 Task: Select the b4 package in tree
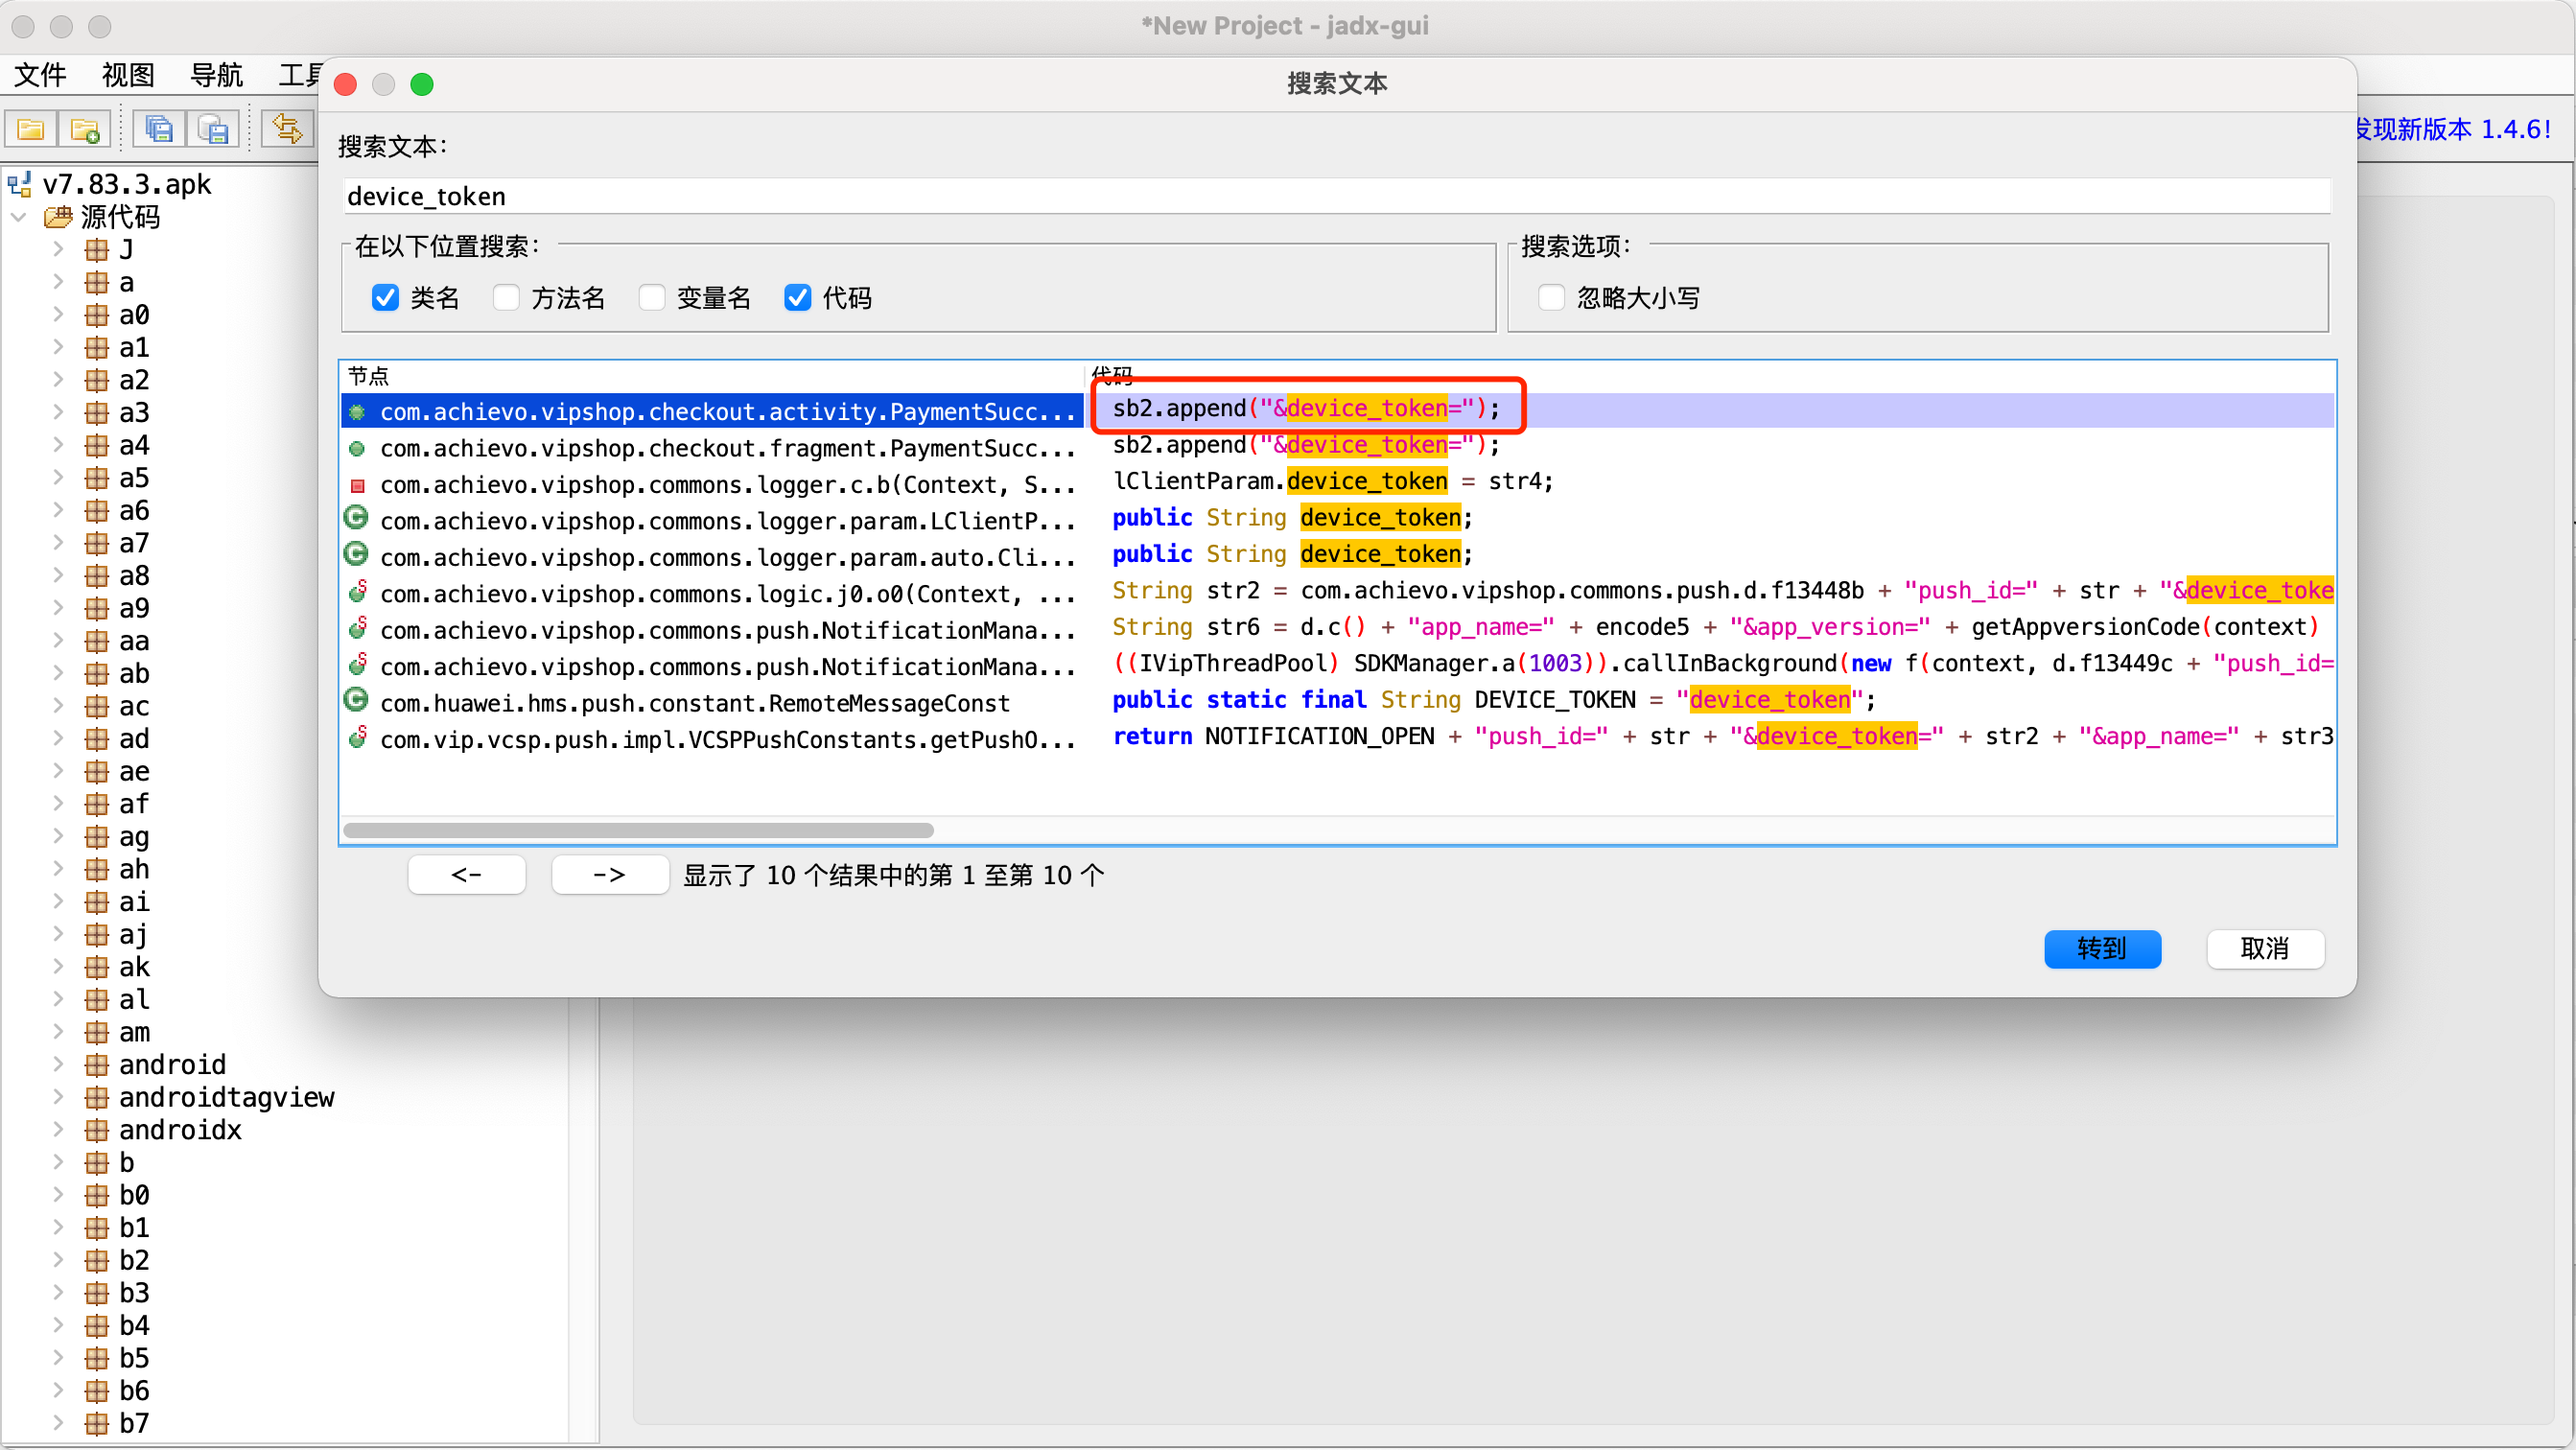[134, 1326]
